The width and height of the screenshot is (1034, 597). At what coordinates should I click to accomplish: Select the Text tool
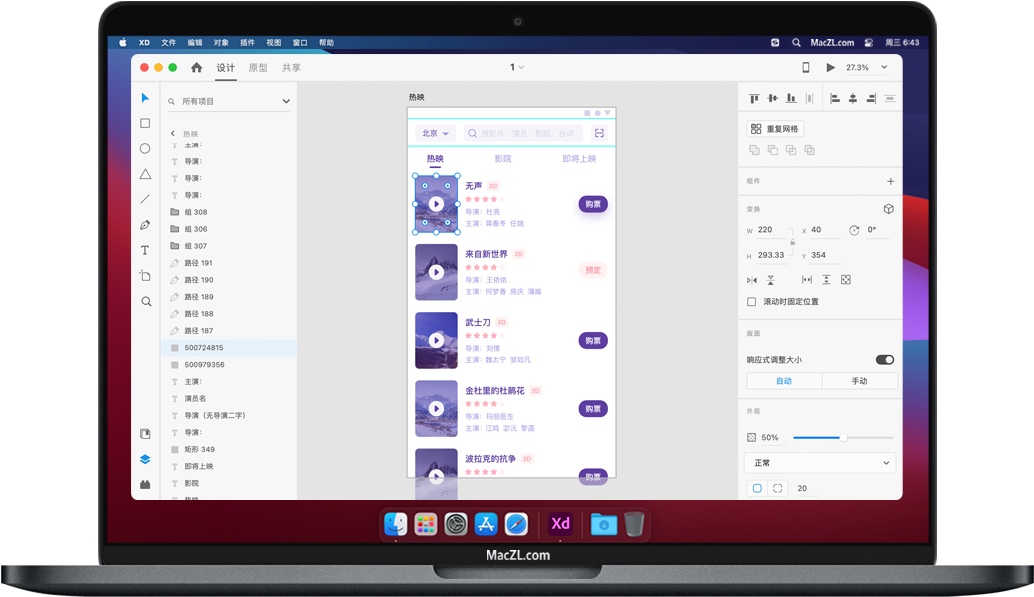pyautogui.click(x=145, y=250)
